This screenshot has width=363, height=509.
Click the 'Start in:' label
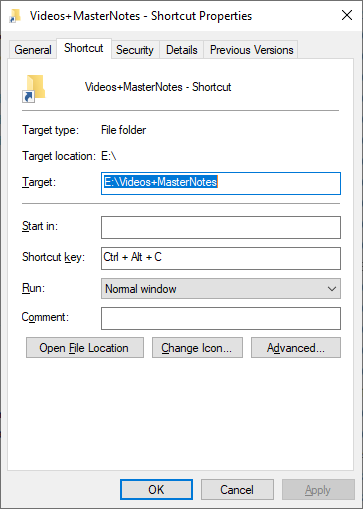tap(40, 226)
